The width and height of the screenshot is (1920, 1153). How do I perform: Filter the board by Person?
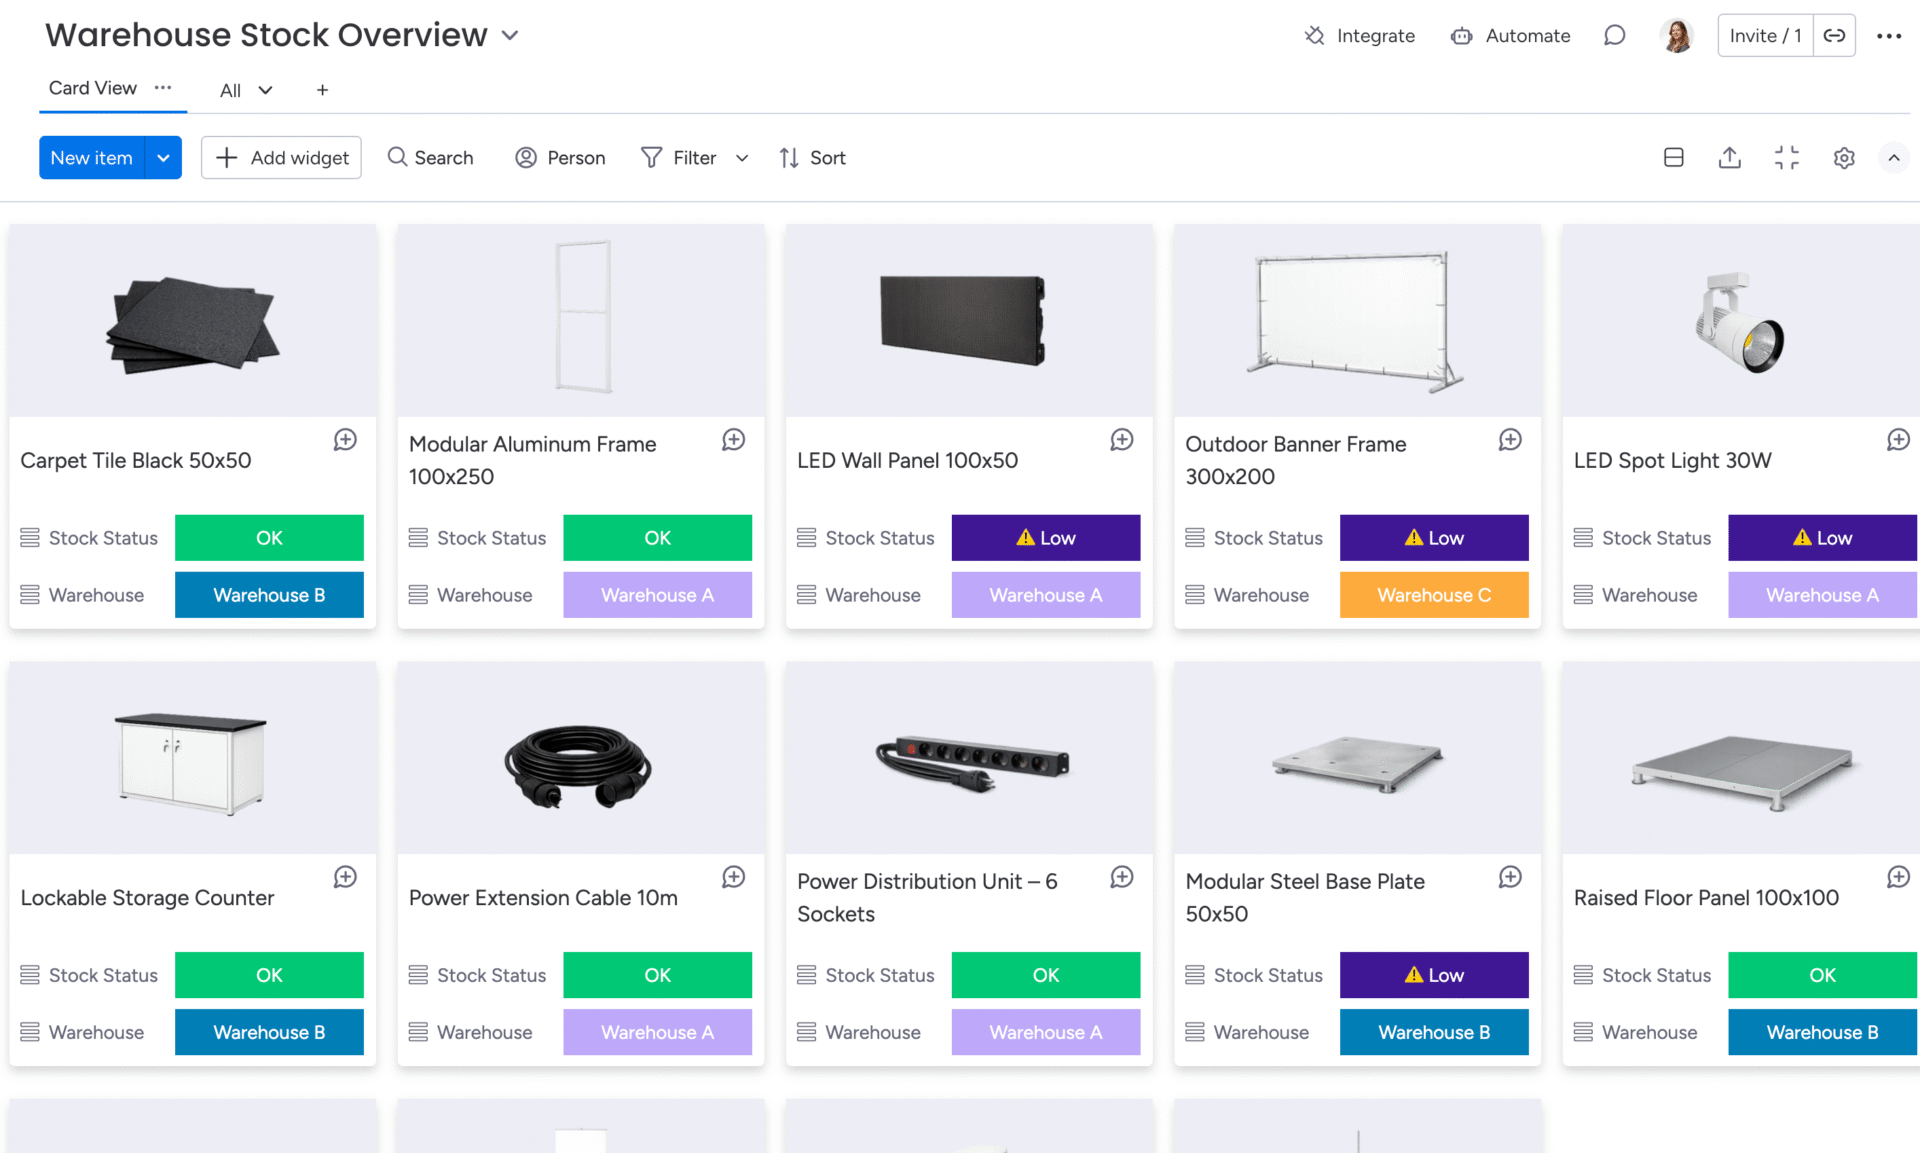coord(561,157)
